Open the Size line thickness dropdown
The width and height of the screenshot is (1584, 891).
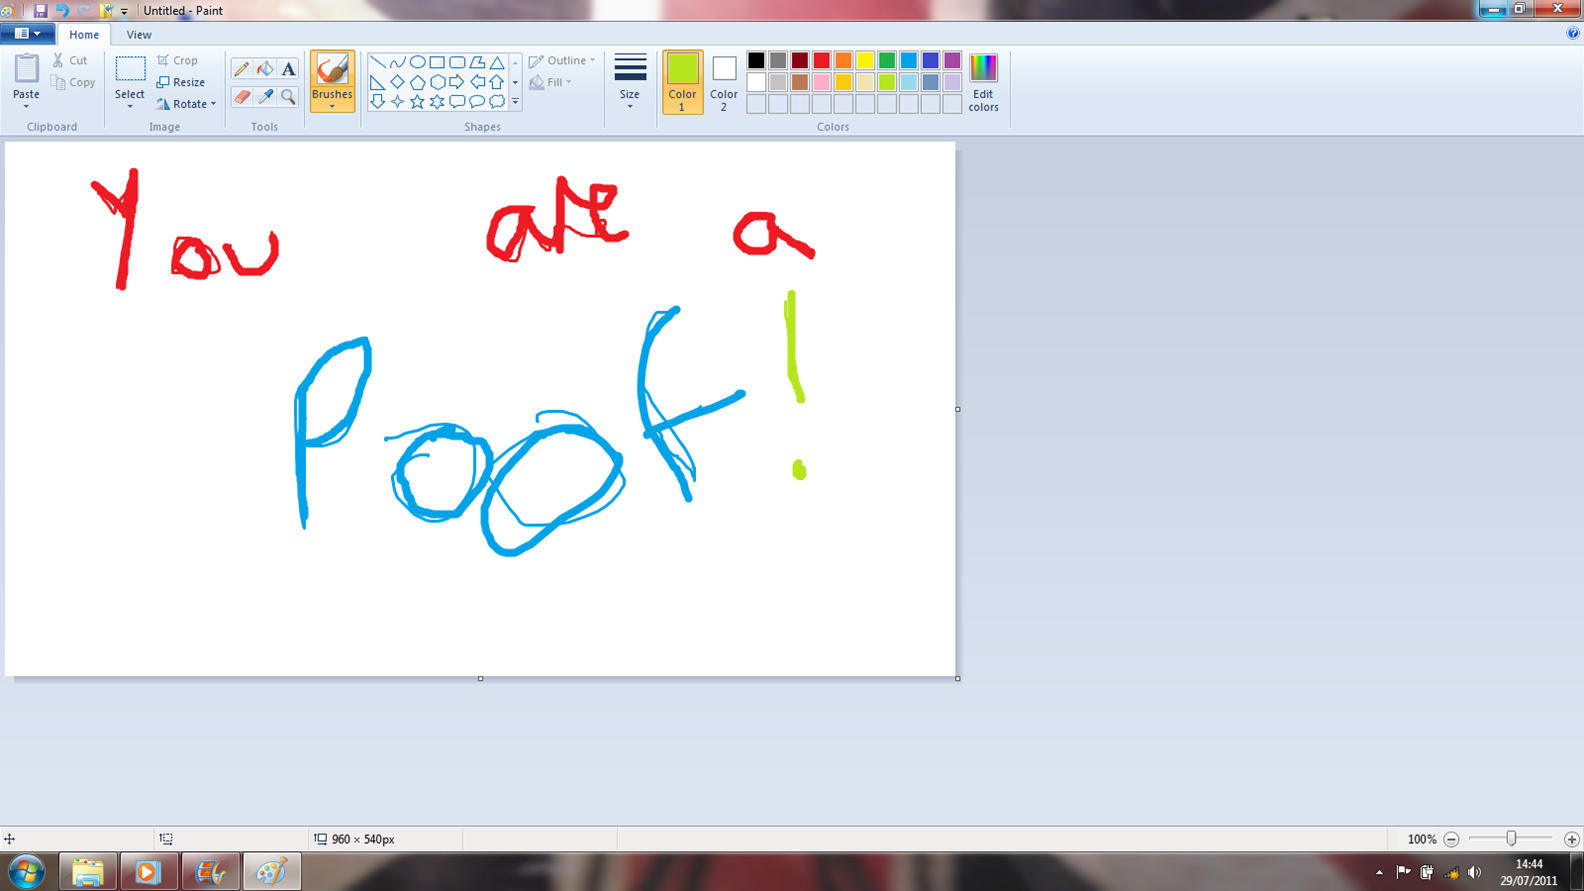coord(629,82)
